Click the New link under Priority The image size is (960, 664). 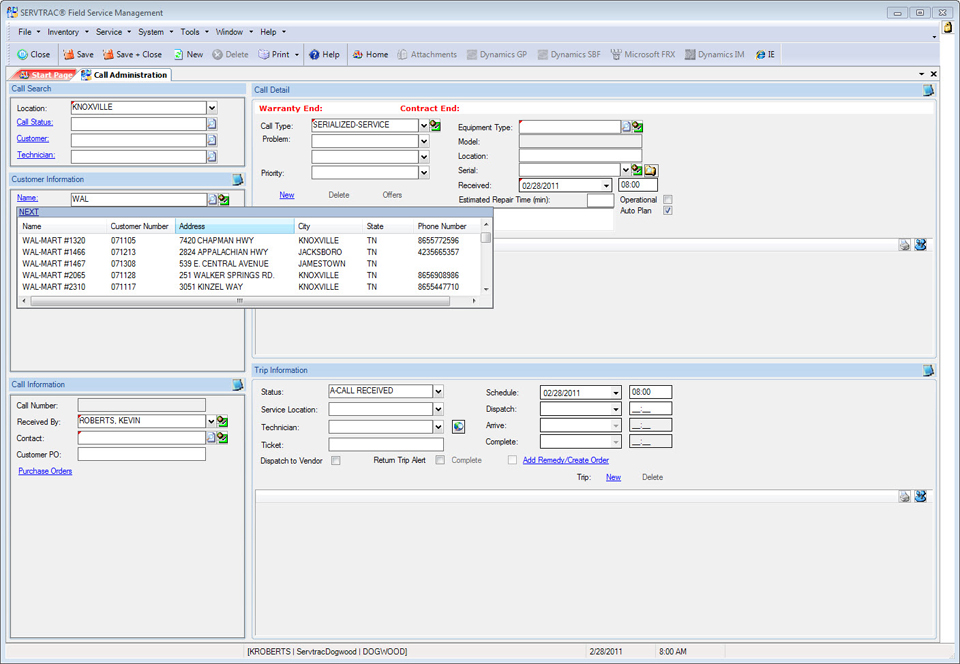(287, 195)
